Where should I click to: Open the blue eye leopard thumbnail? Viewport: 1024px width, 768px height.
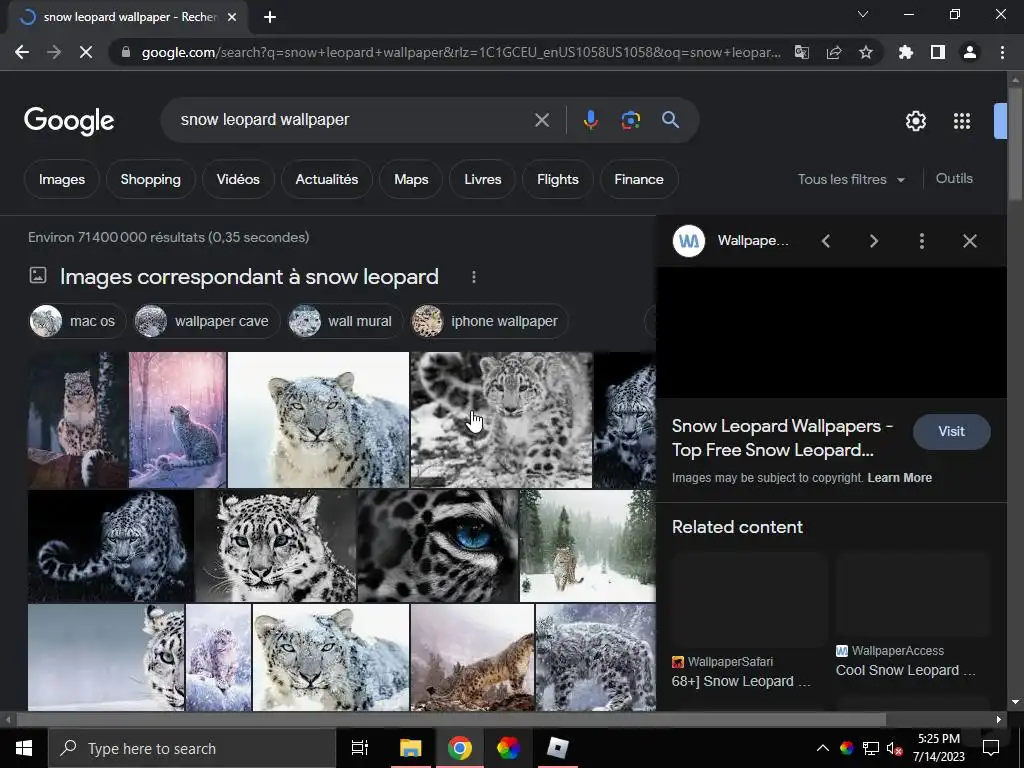click(438, 546)
